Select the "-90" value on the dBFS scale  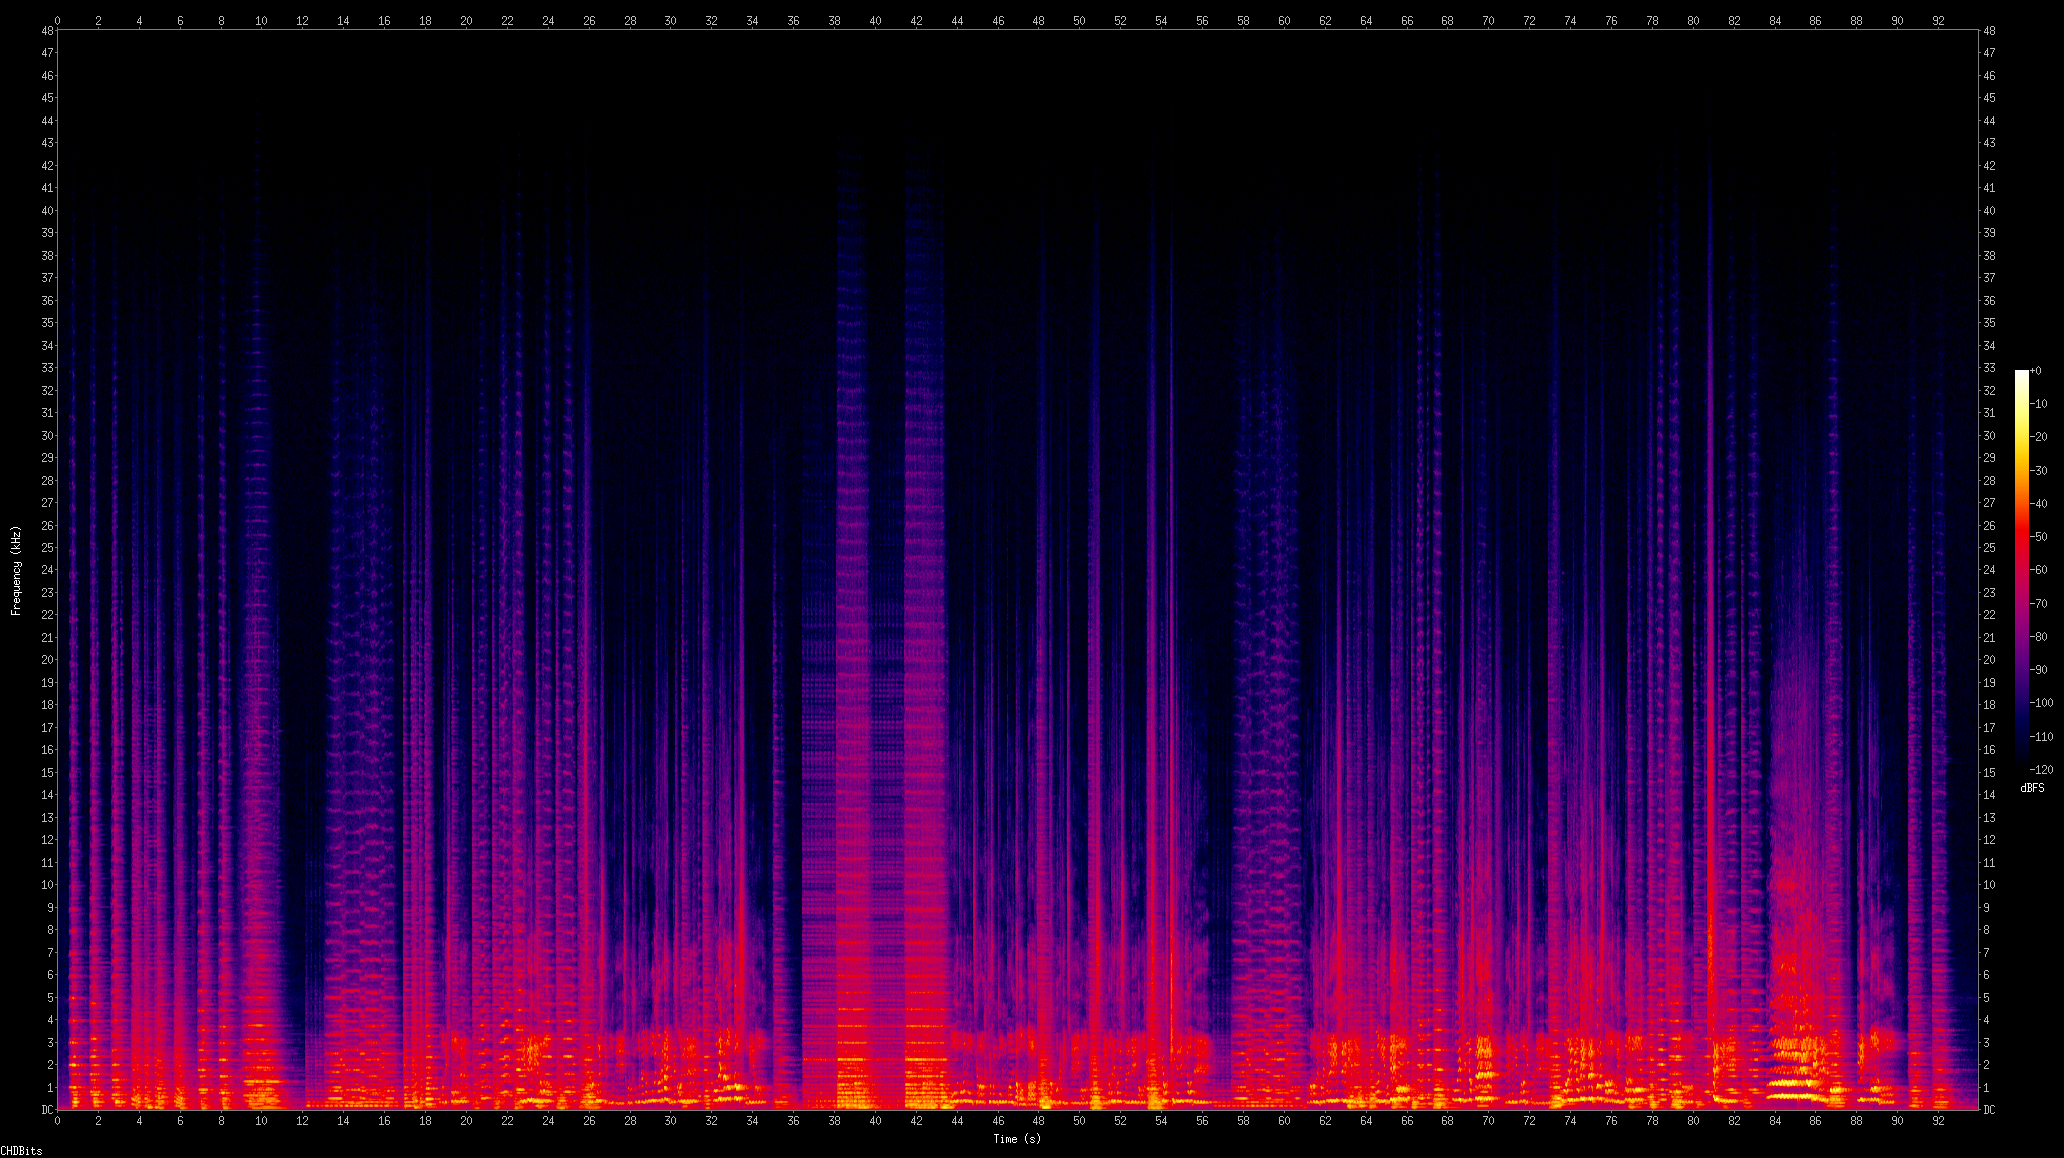click(2039, 670)
